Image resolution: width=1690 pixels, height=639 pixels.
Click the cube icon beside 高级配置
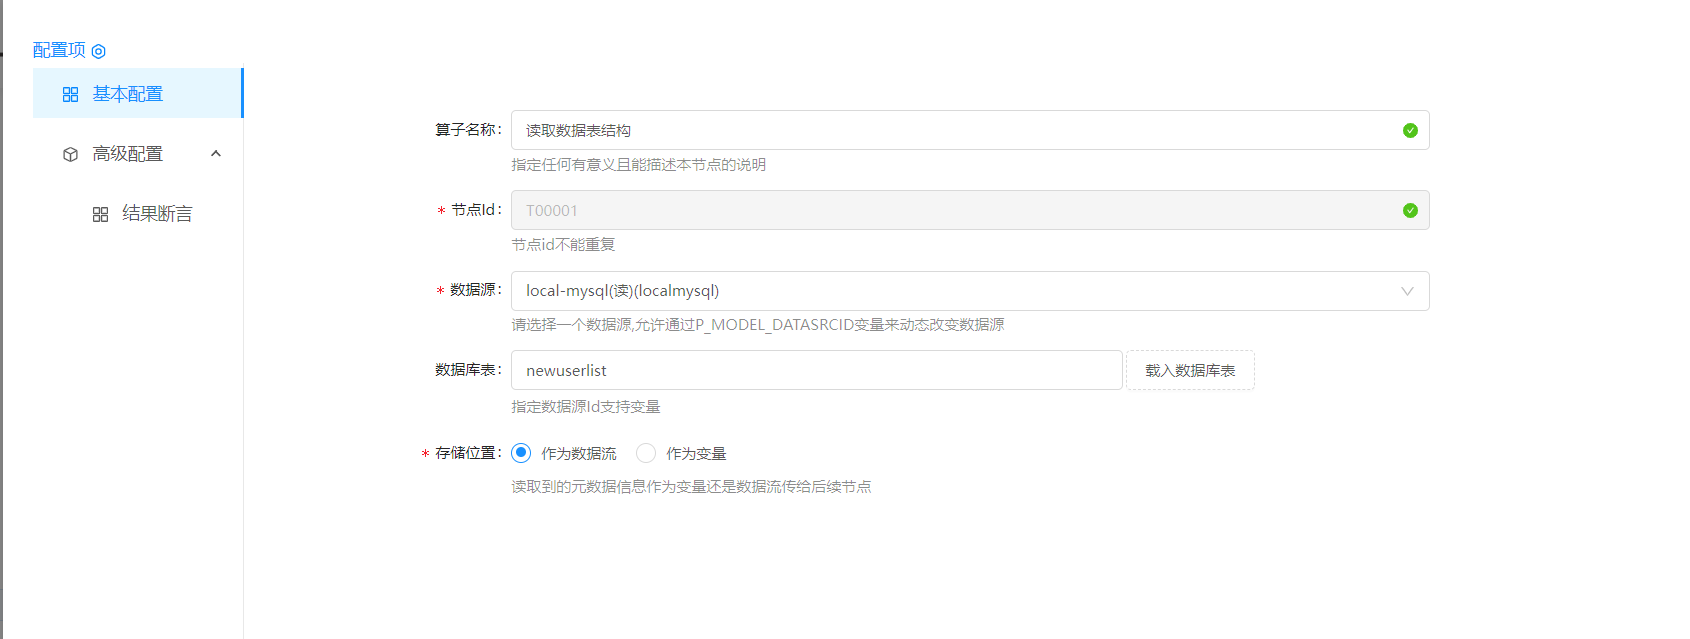(x=70, y=154)
